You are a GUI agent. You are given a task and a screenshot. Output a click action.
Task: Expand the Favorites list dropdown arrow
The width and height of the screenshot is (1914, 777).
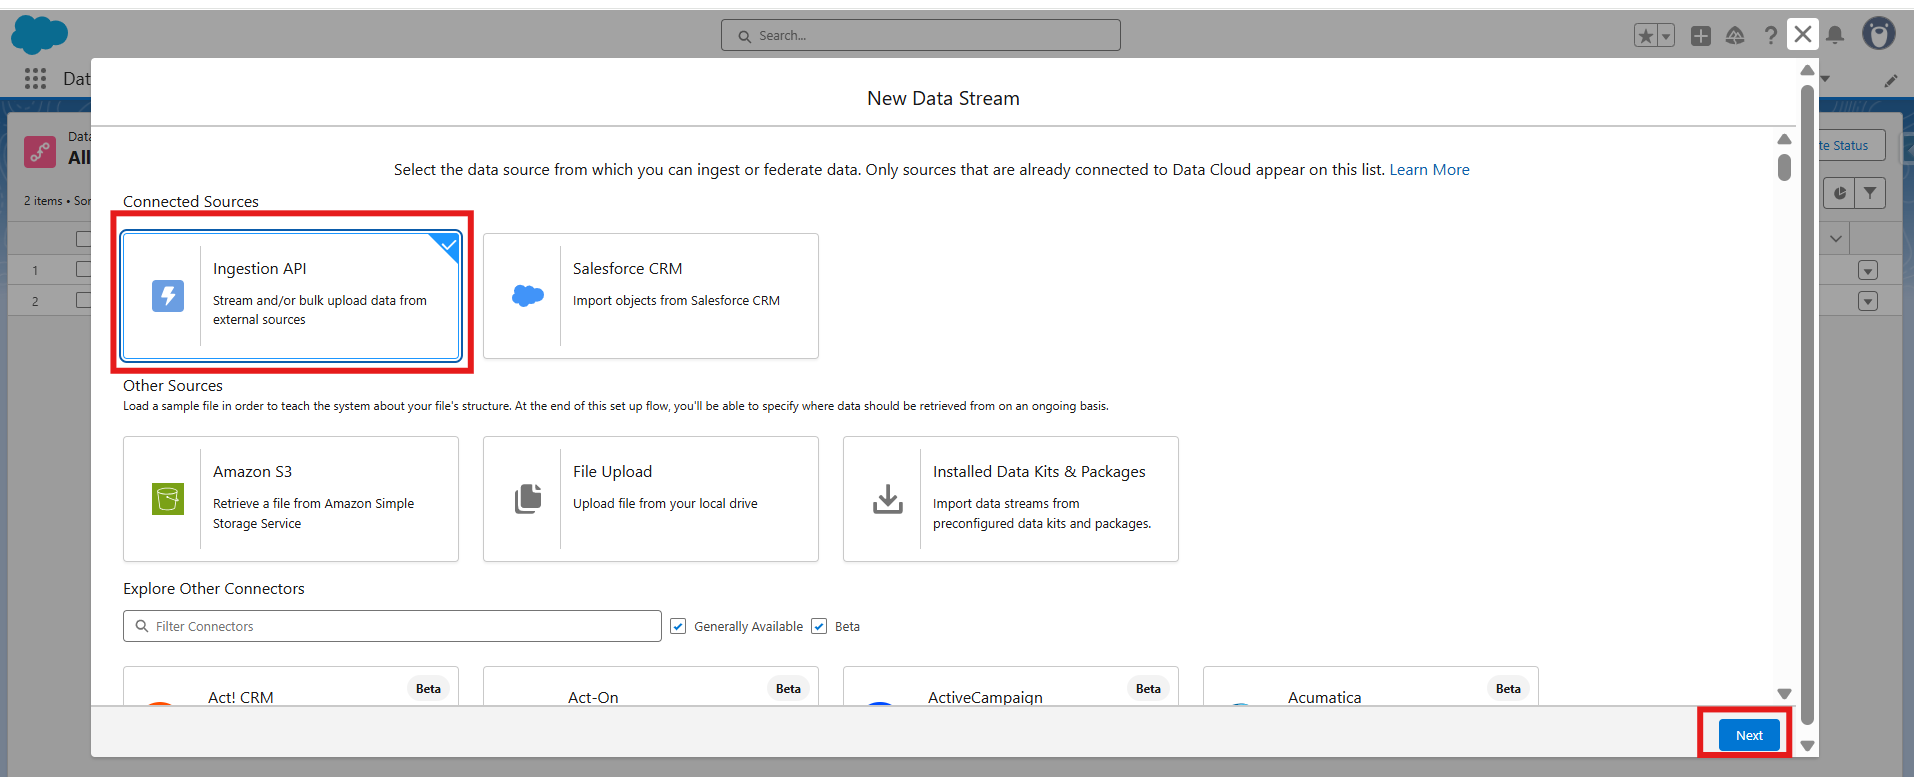point(1666,36)
